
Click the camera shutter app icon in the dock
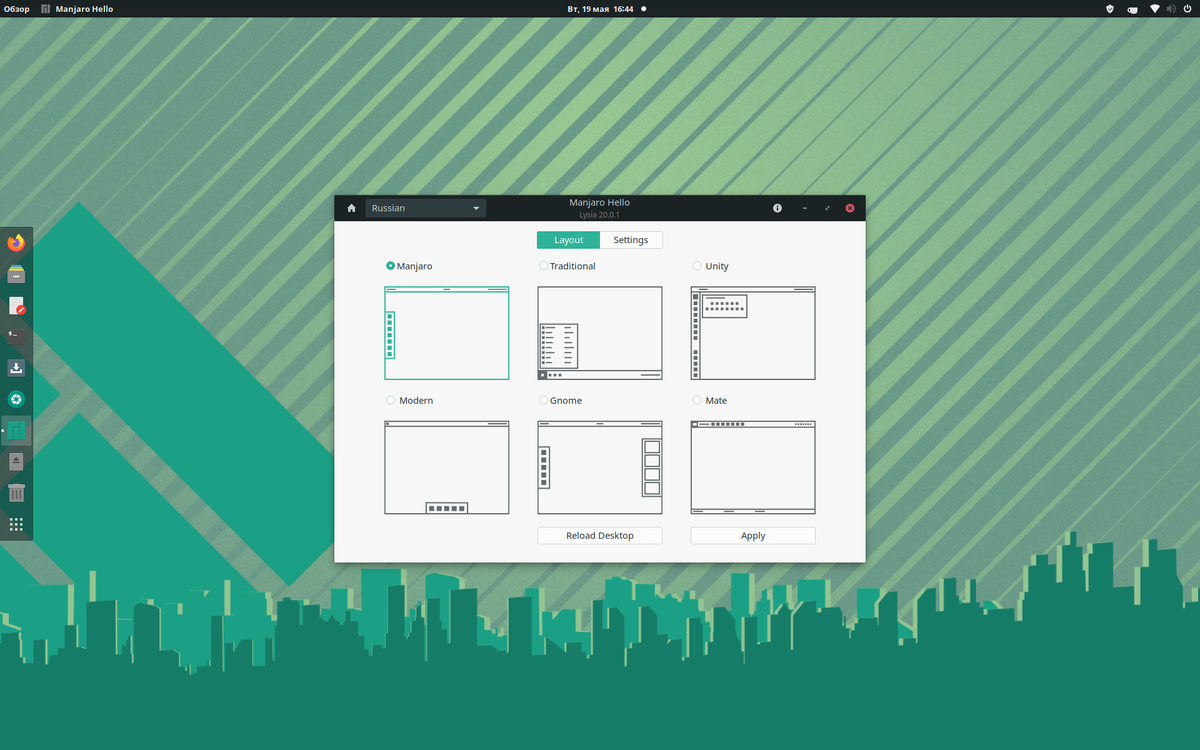tap(16, 399)
